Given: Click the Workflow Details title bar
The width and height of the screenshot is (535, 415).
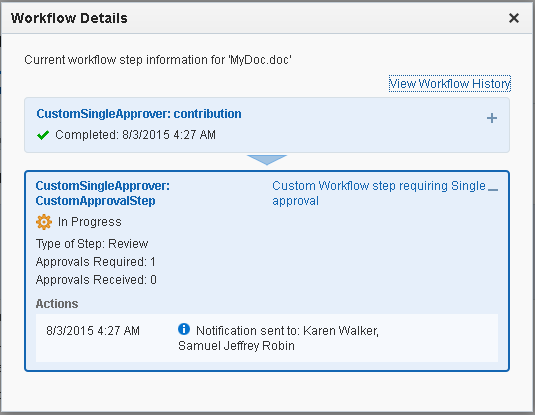Looking at the screenshot, I should (267, 18).
